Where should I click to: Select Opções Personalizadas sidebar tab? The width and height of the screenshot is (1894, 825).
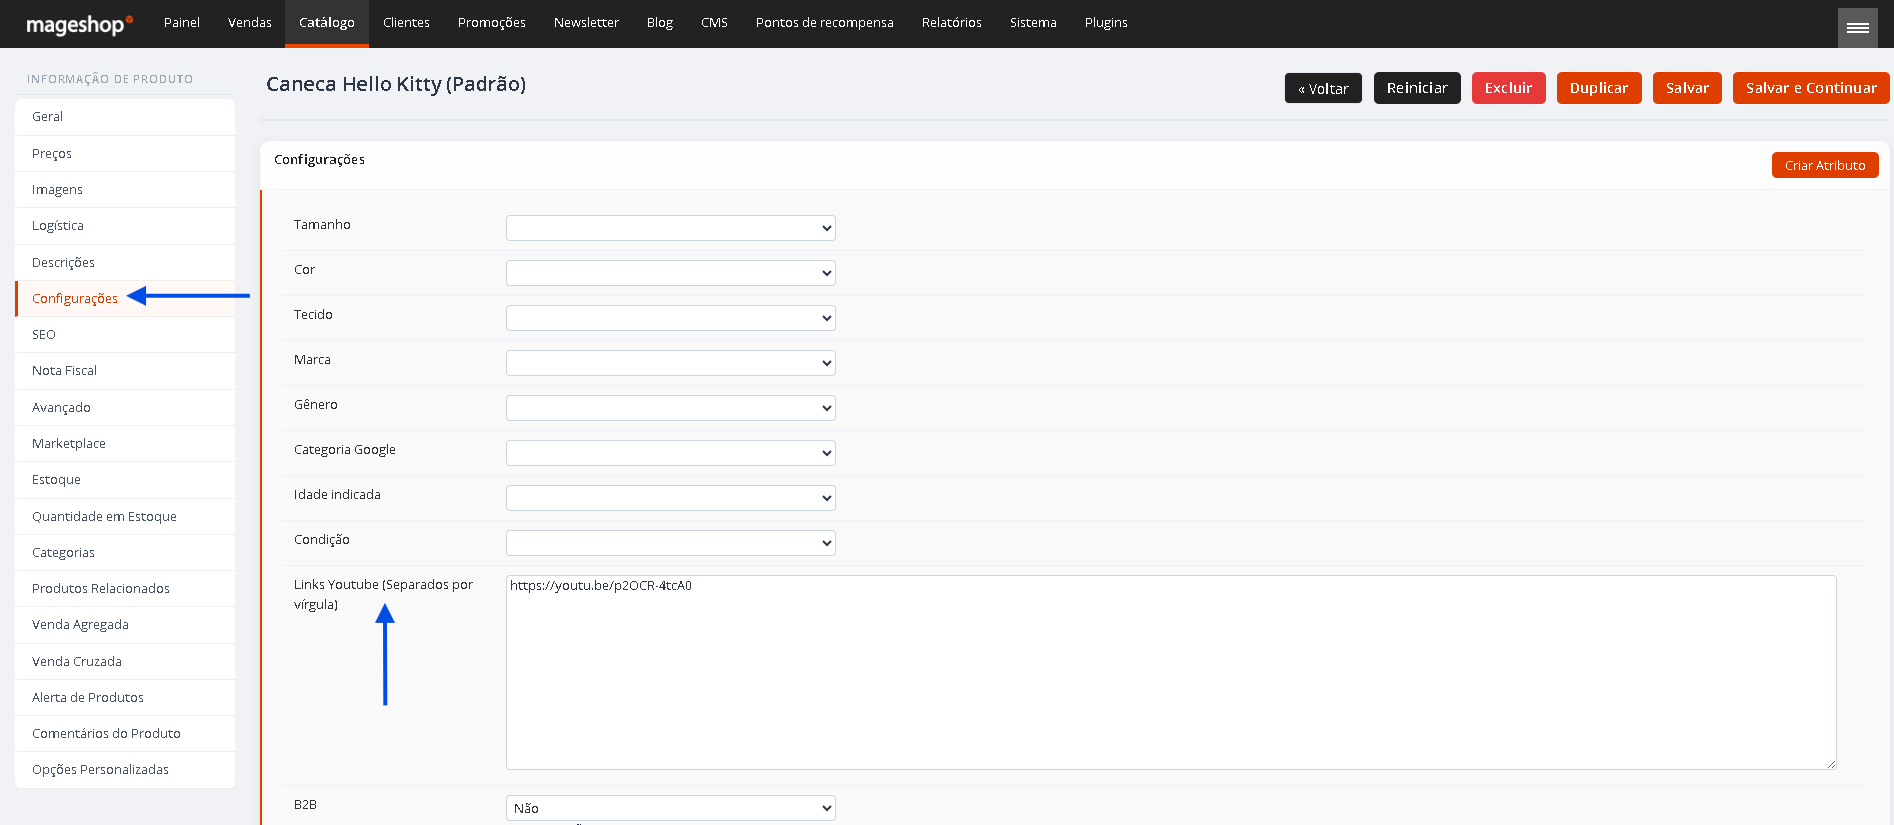(x=125, y=770)
